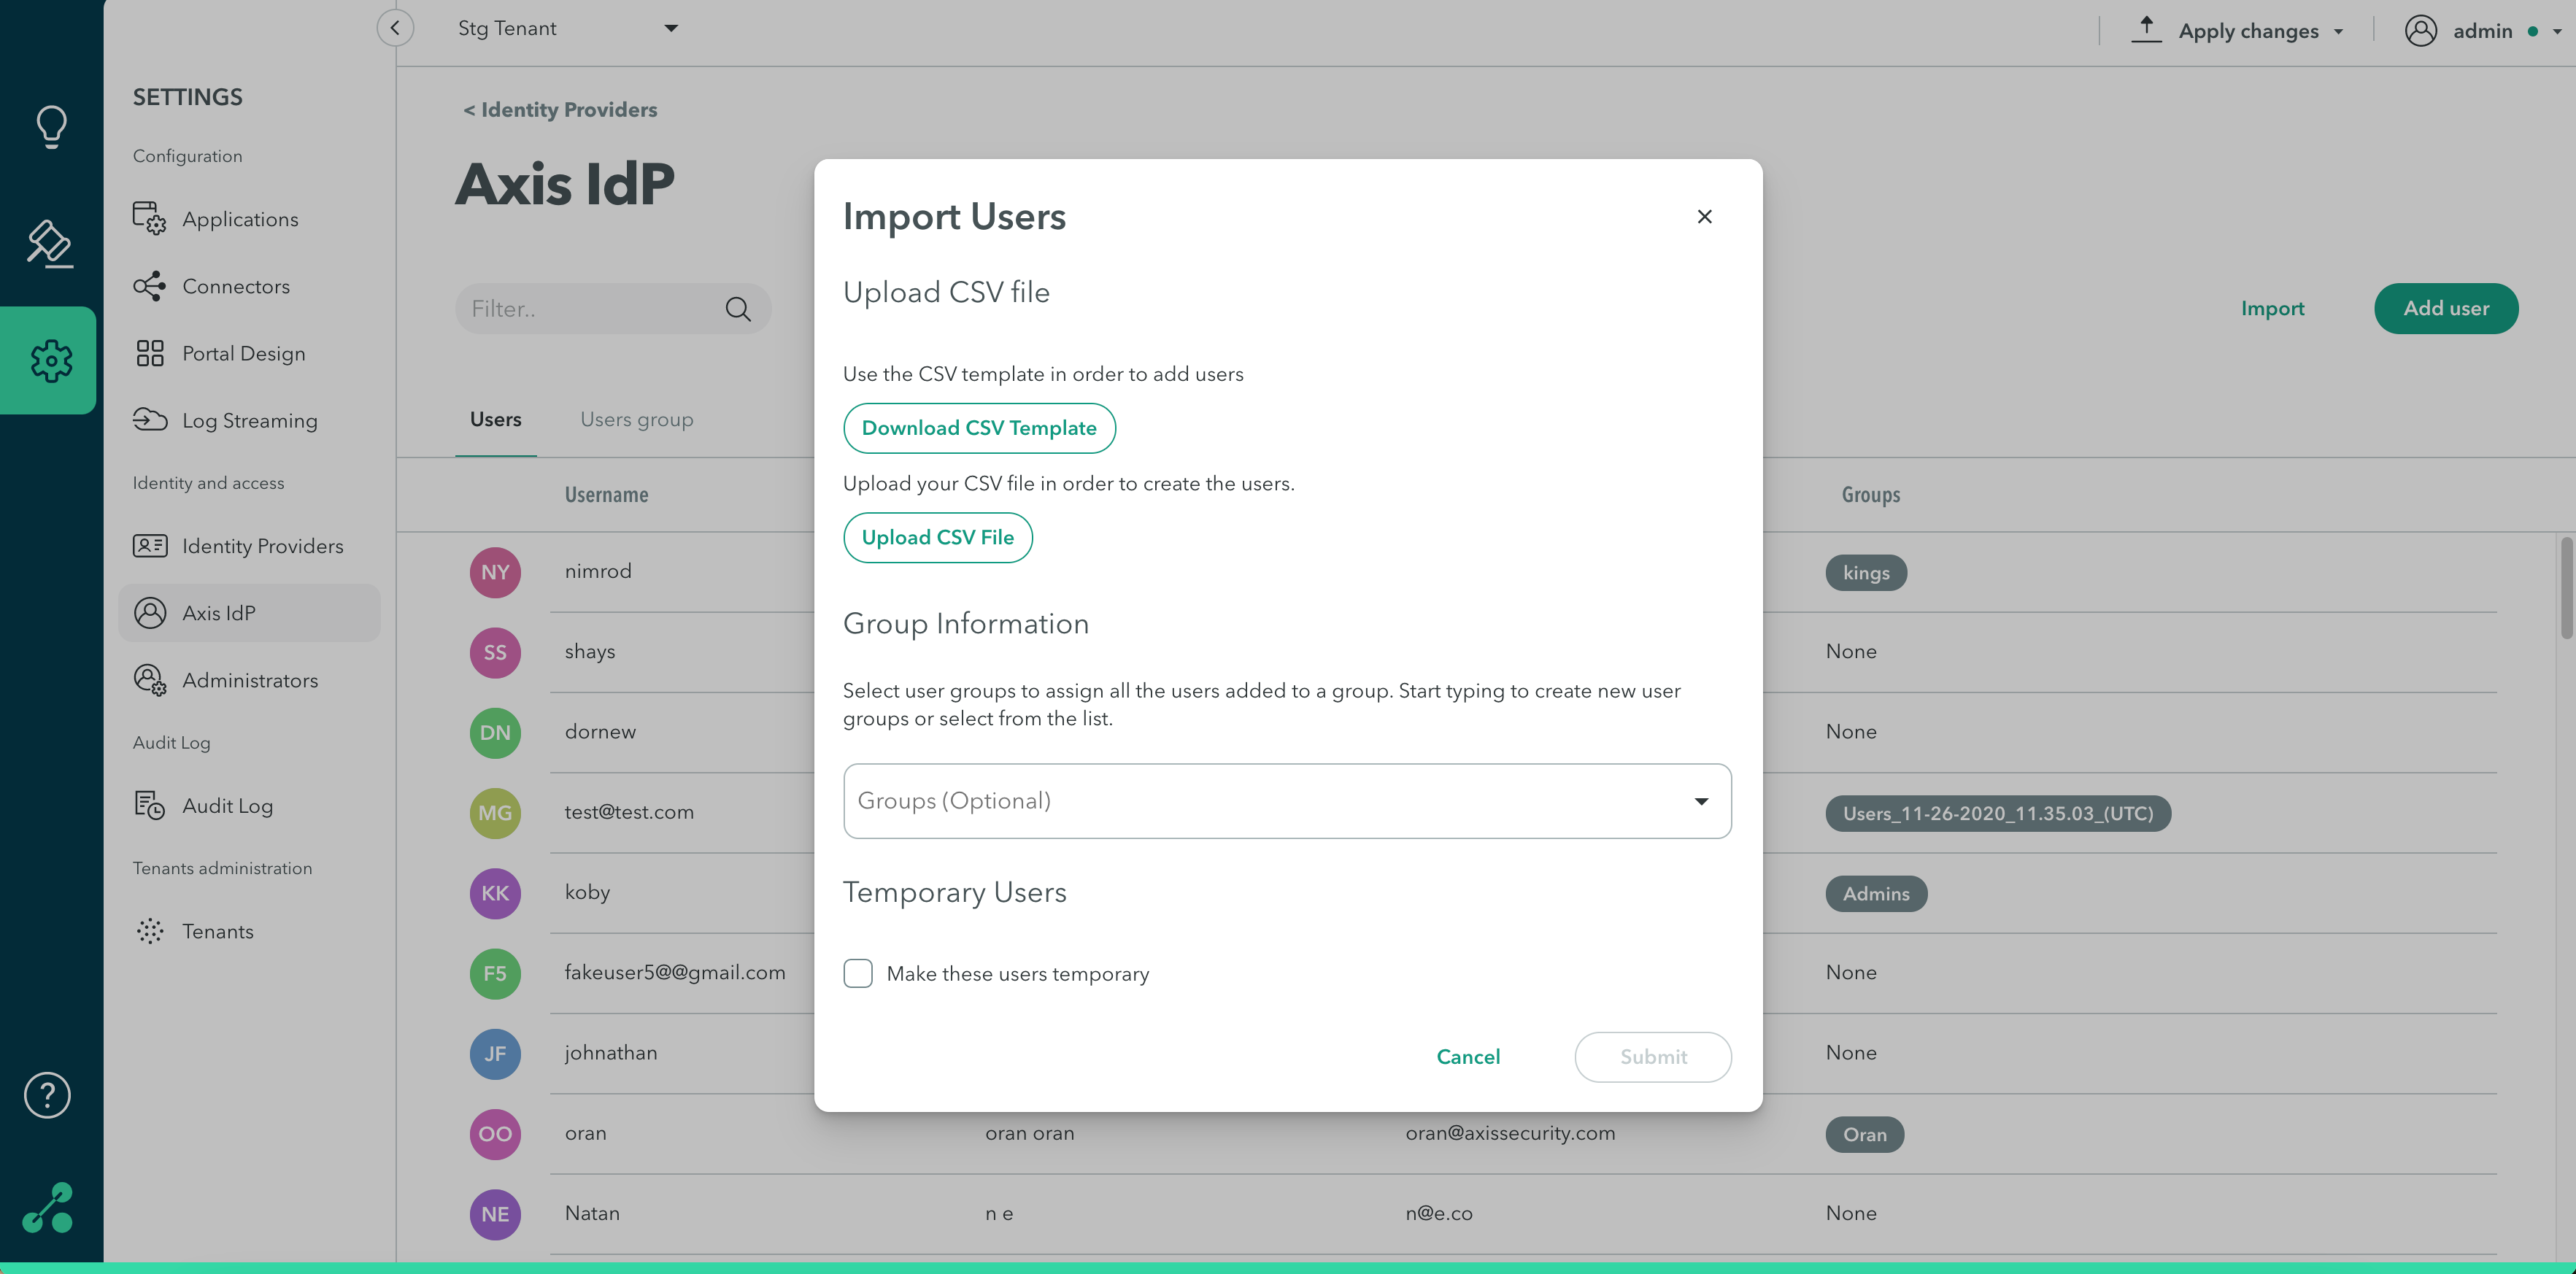
Task: Check the Make these users temporary checkbox
Action: [x=858, y=973]
